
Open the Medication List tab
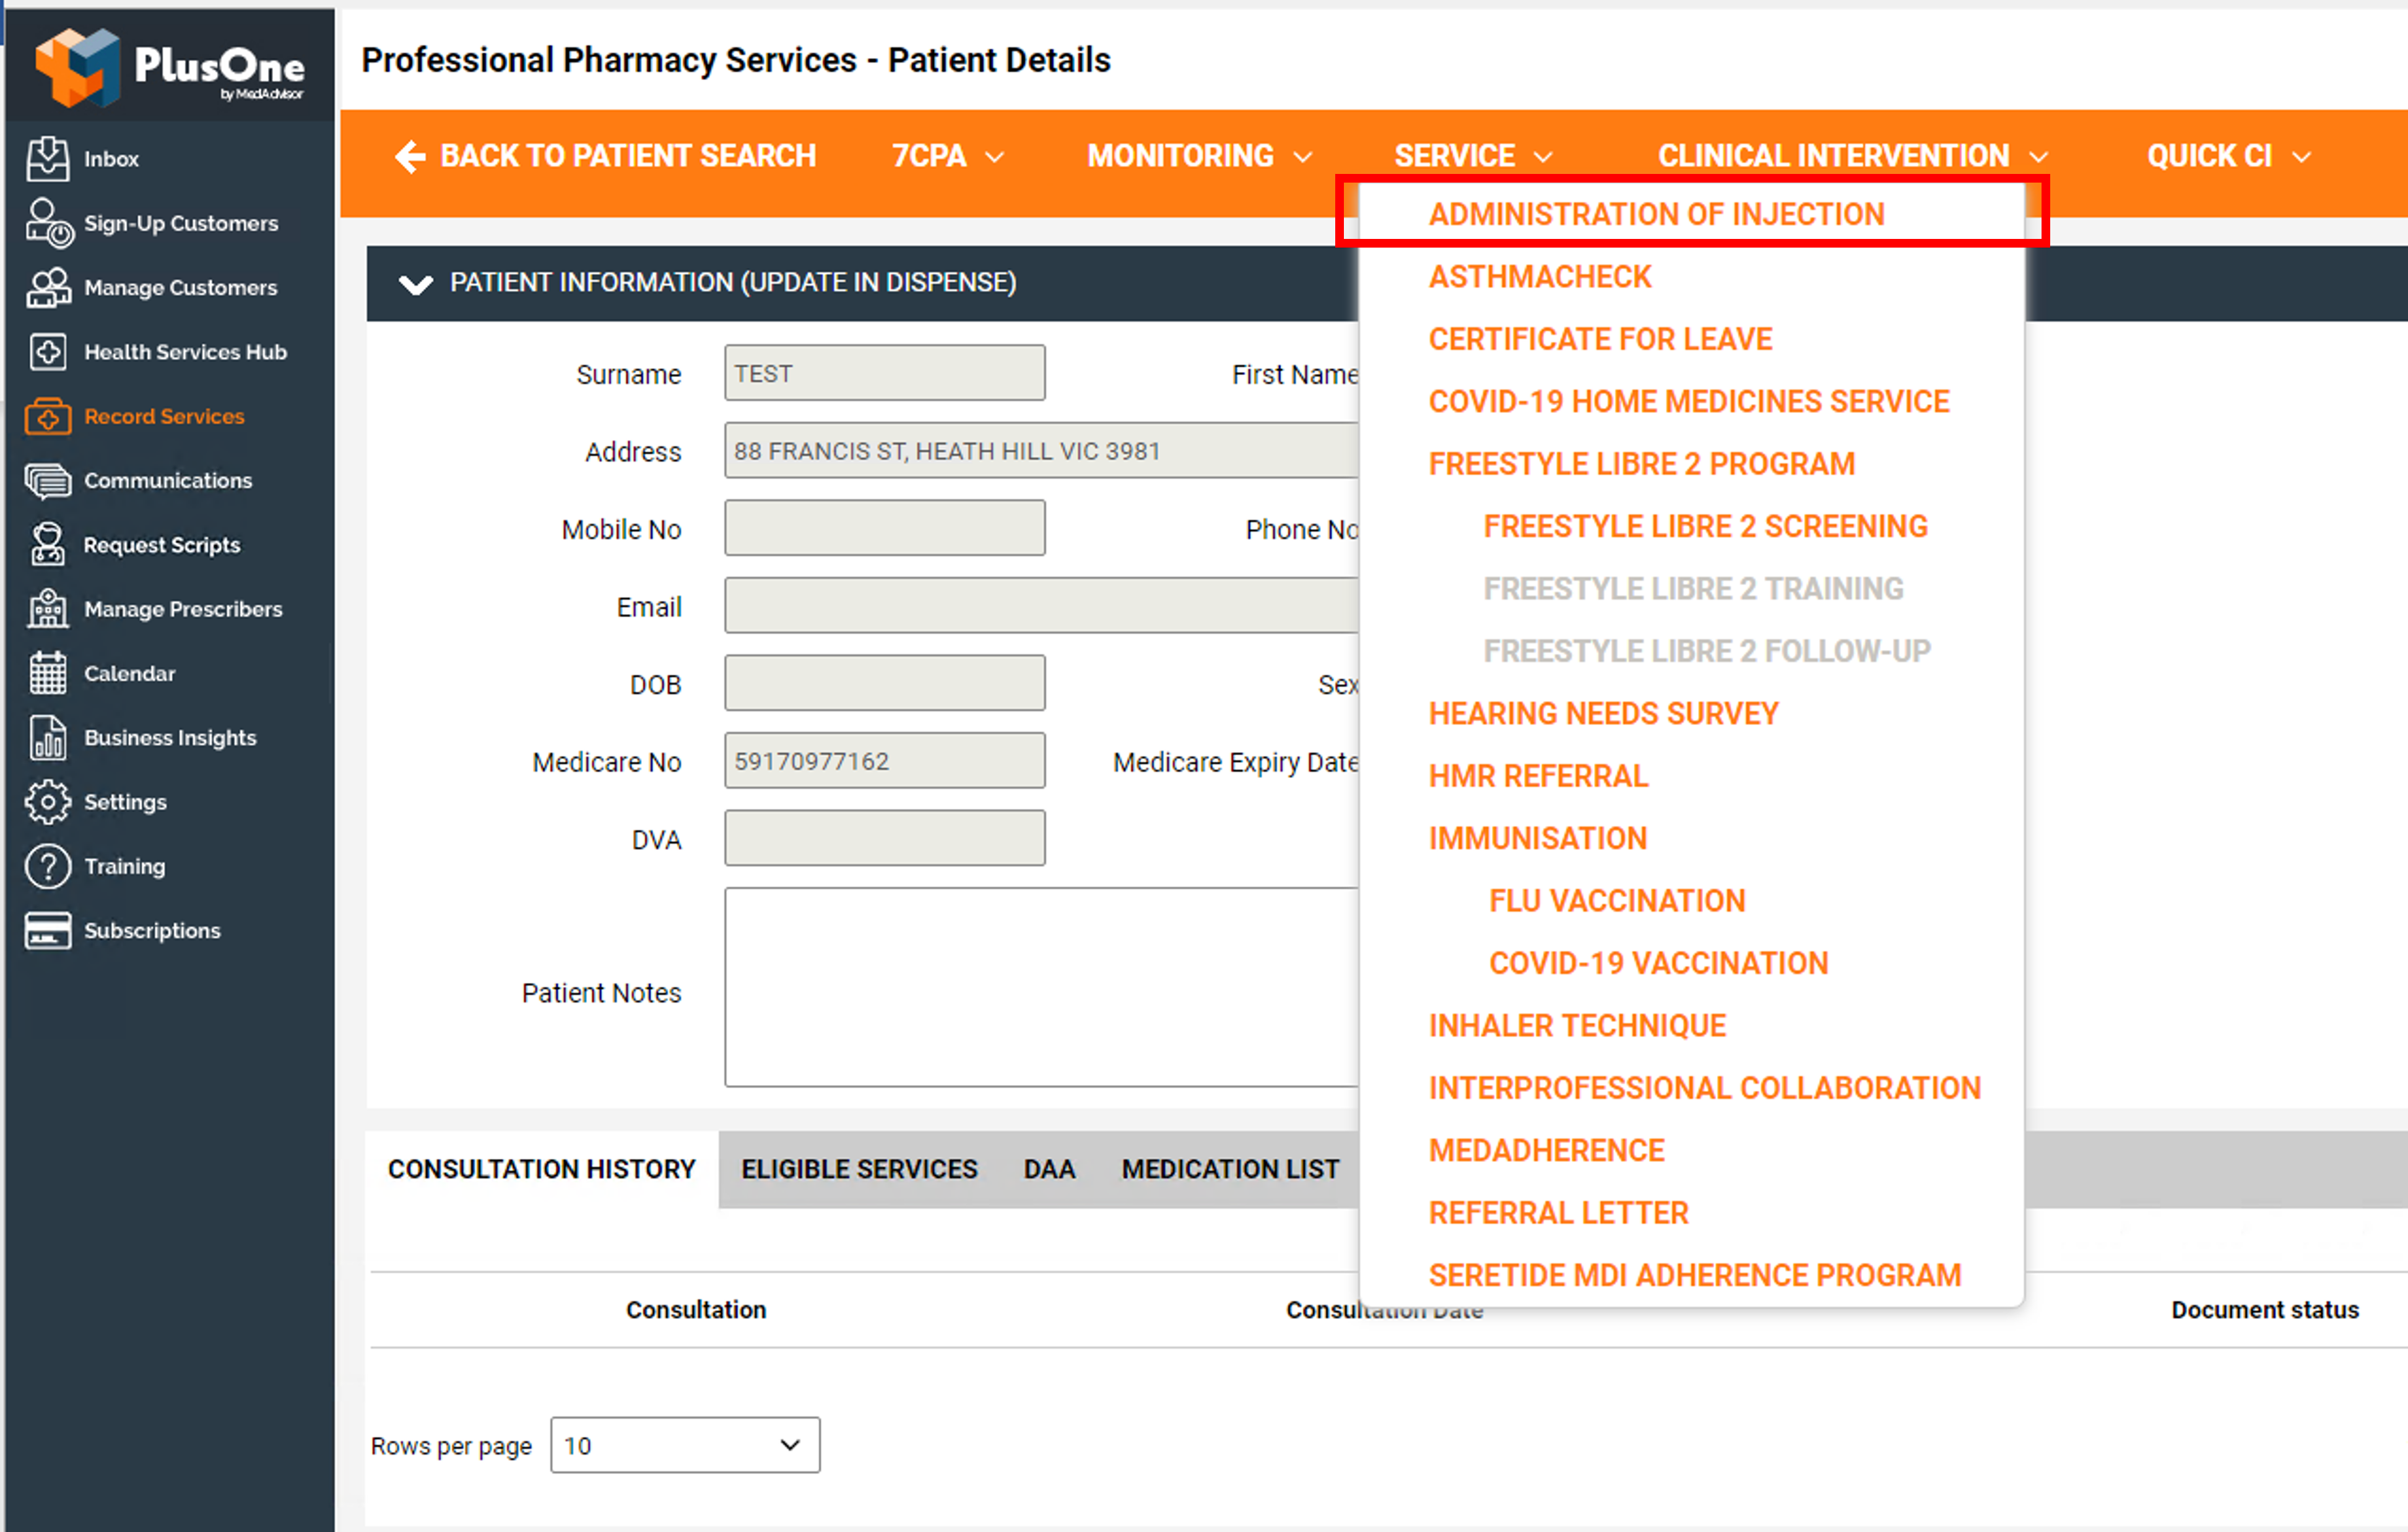click(x=1230, y=1169)
